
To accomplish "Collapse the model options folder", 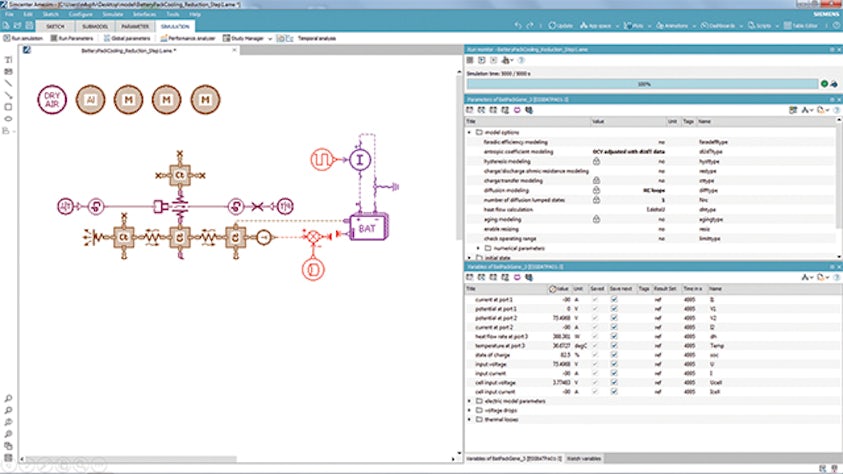I will click(469, 132).
